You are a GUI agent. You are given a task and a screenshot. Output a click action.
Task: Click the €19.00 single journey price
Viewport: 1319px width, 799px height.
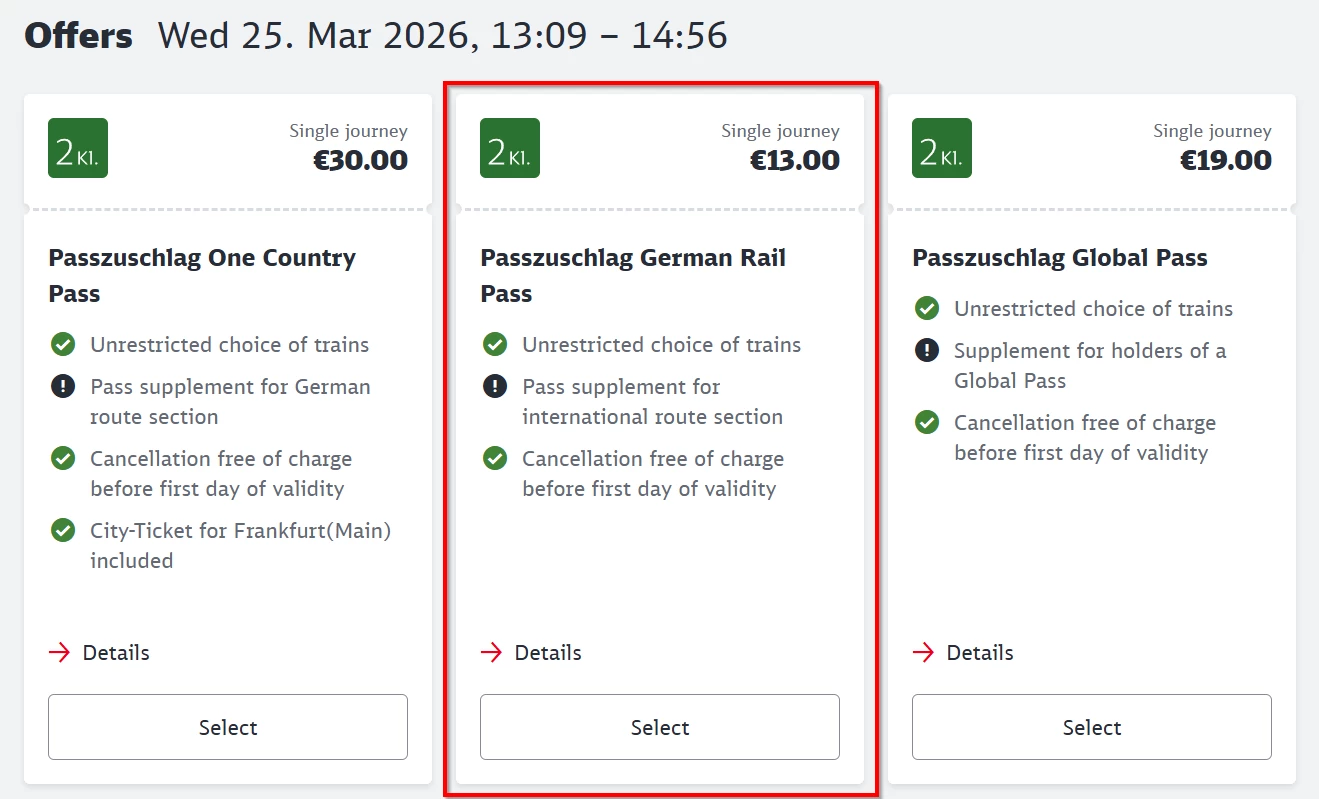tap(1226, 160)
